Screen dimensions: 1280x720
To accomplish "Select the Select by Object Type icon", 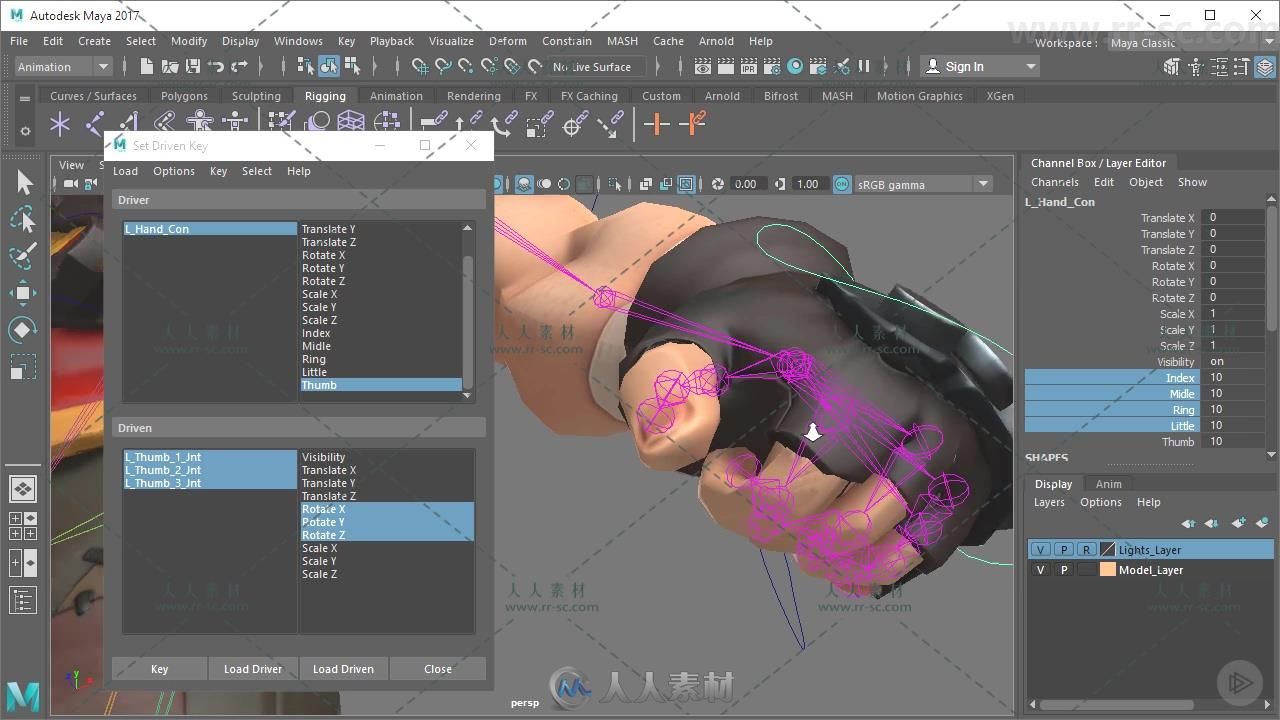I will click(x=329, y=66).
